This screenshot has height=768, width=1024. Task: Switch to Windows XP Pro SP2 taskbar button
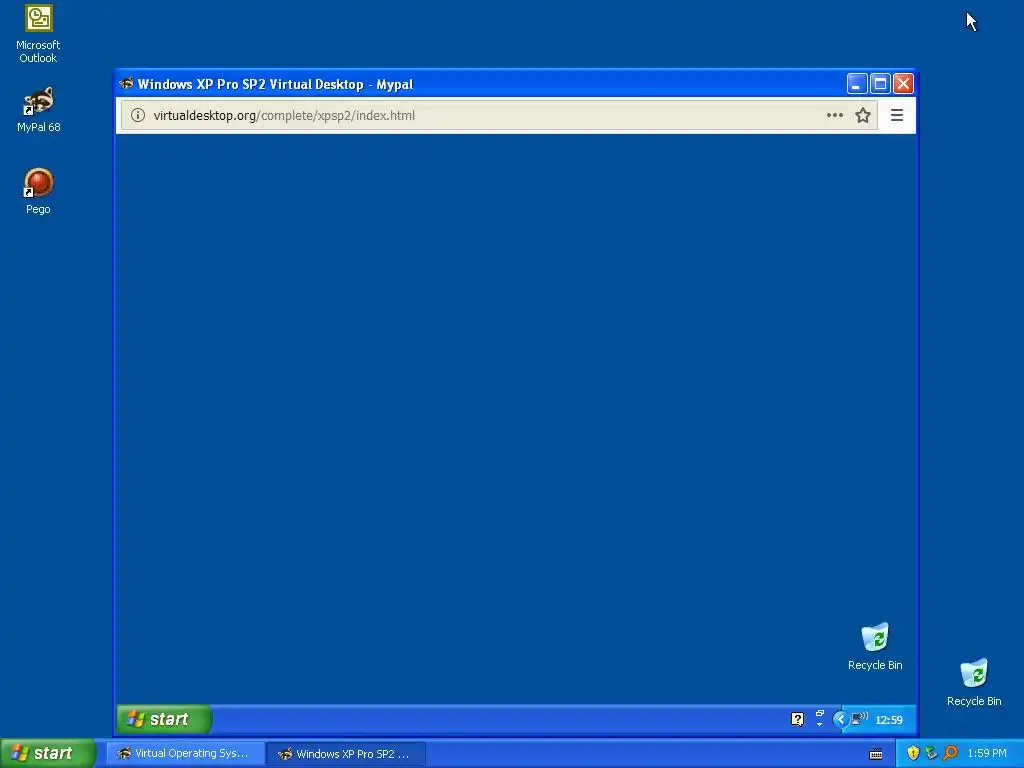(x=346, y=754)
